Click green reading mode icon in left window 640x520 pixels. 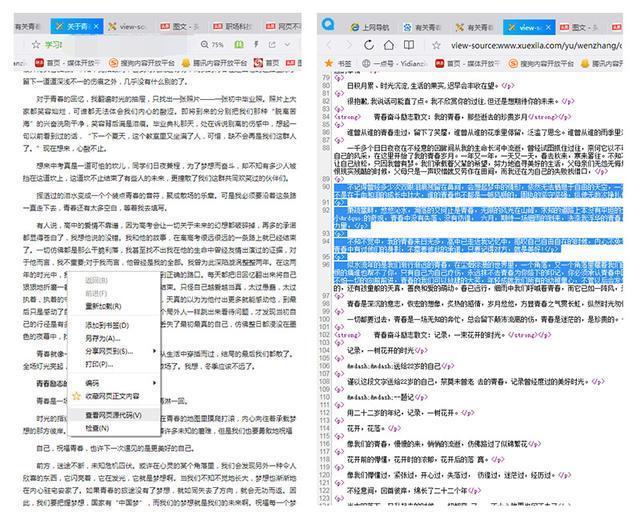pos(239,44)
